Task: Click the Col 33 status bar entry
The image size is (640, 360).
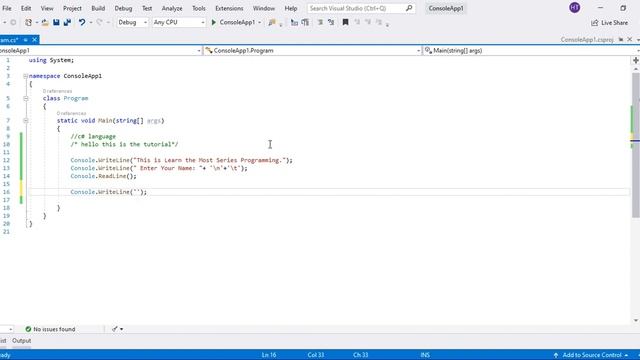Action: tap(316, 355)
